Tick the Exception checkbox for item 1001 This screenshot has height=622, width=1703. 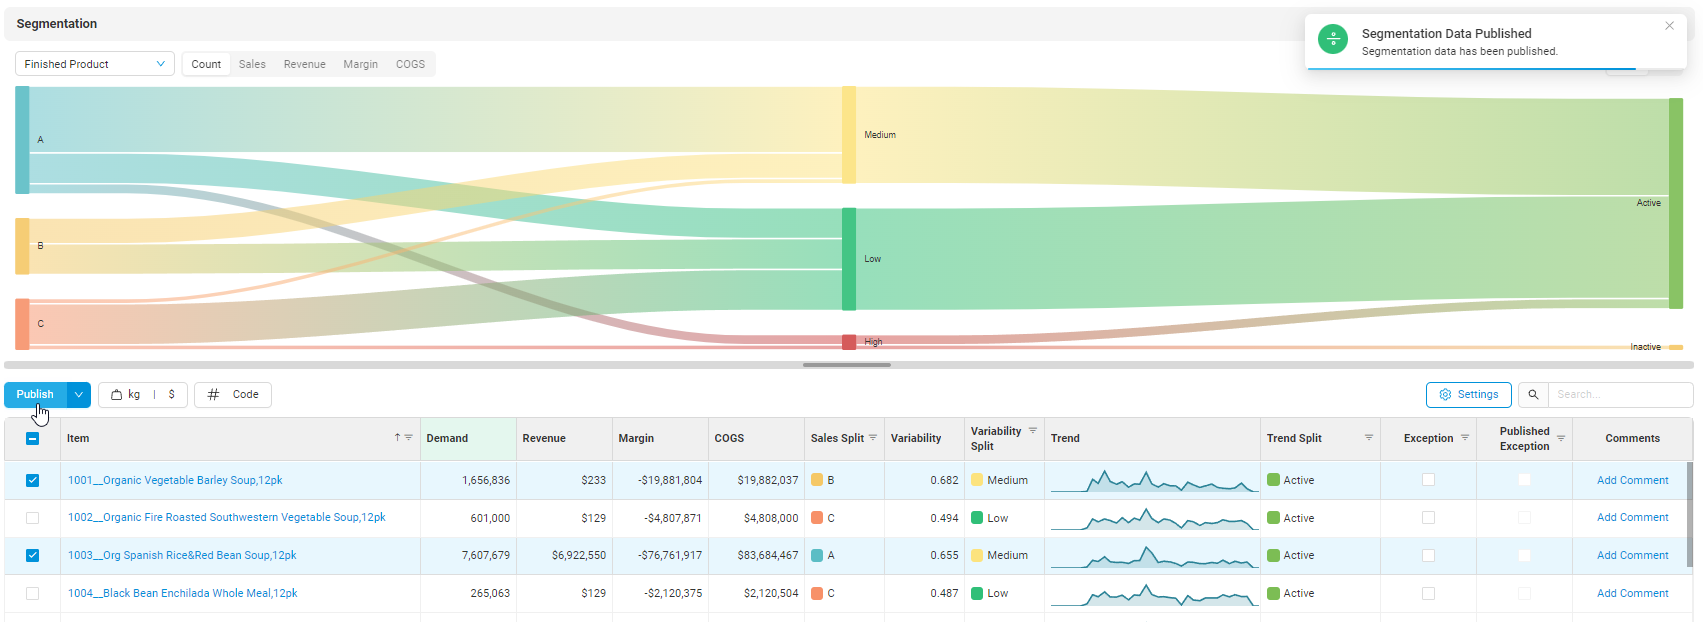[1428, 480]
